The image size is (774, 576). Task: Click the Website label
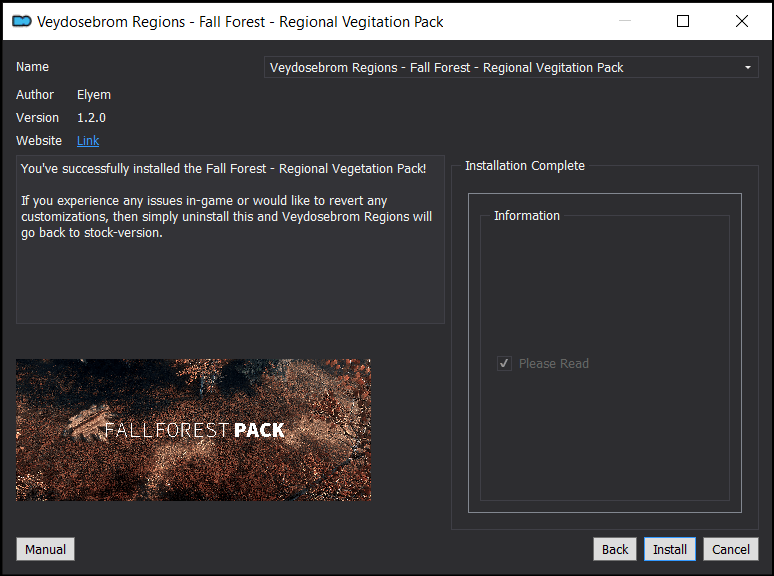point(39,141)
